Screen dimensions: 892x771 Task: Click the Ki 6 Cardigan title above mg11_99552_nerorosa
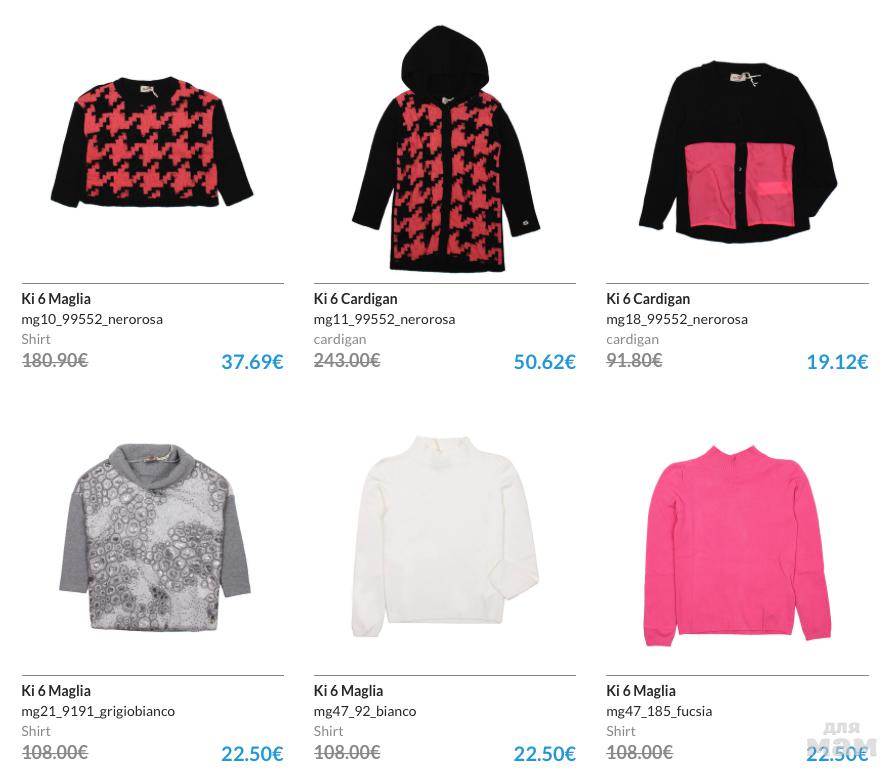356,299
